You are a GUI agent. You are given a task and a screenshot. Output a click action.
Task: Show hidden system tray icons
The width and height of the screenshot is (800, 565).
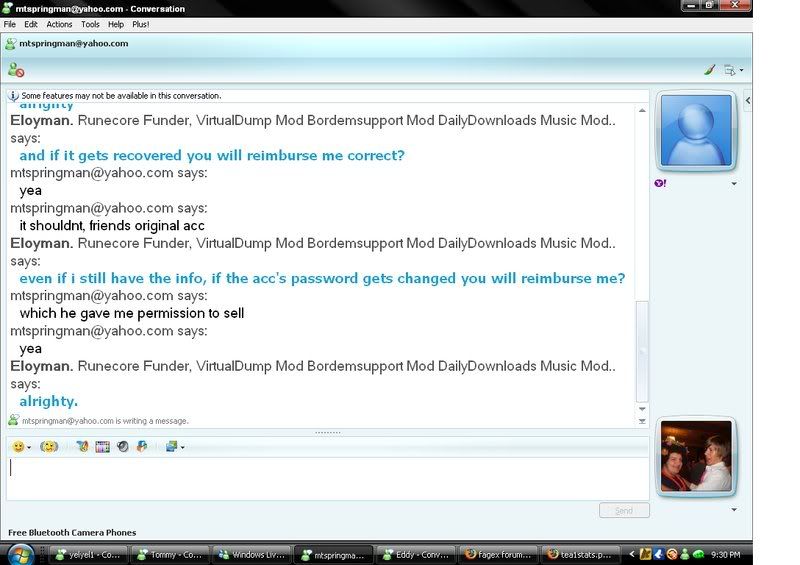632,554
